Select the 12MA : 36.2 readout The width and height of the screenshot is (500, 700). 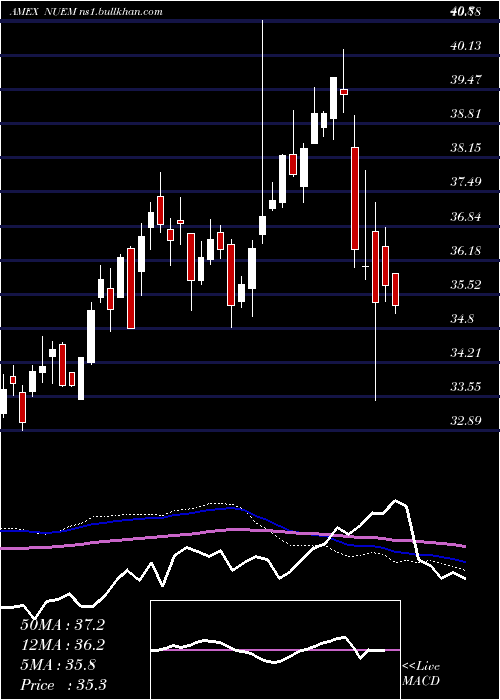[x=62, y=645]
